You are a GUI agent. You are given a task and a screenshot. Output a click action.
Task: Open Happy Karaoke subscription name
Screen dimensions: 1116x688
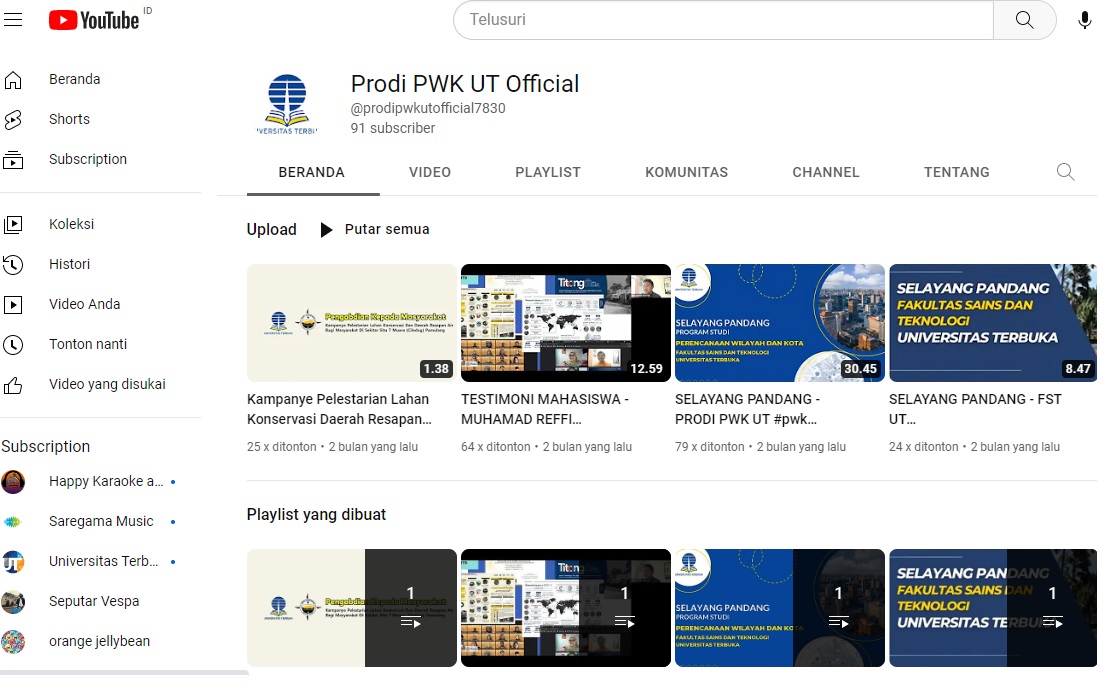tap(106, 481)
